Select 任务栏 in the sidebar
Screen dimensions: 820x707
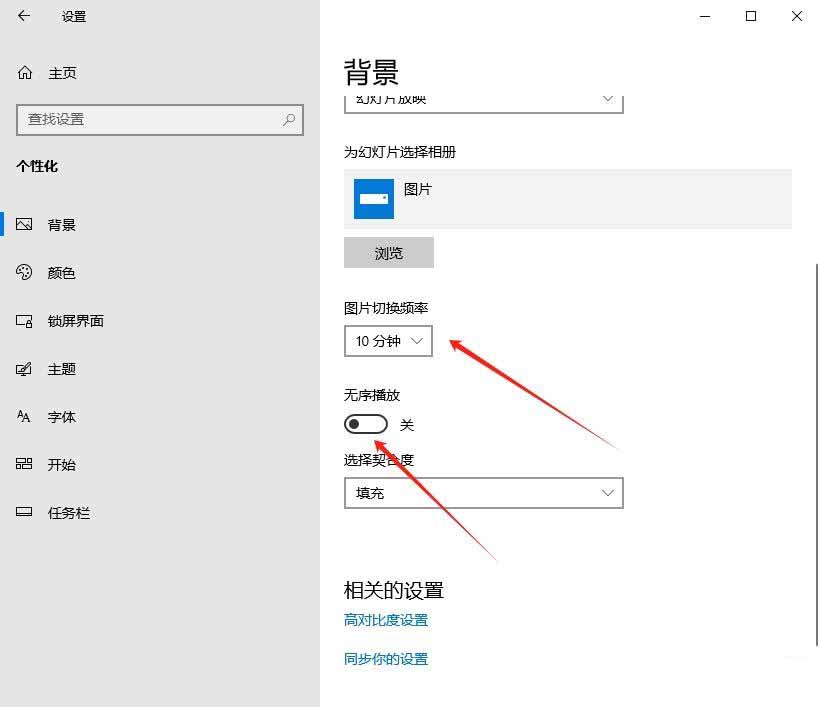[x=69, y=512]
